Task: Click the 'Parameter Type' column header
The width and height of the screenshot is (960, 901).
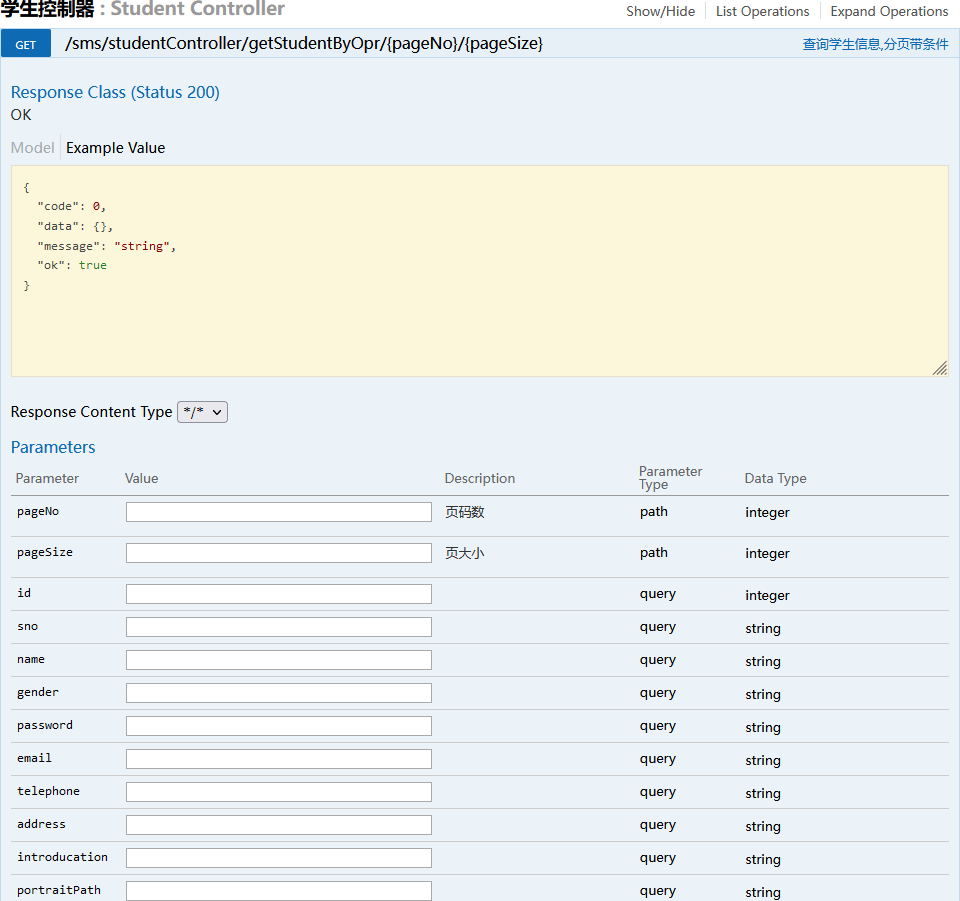Action: (x=670, y=478)
